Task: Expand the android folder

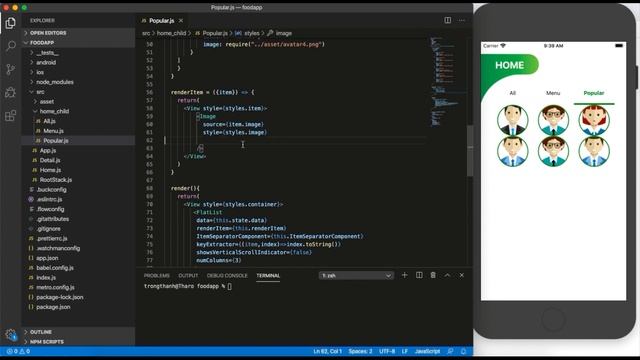Action: pyautogui.click(x=78, y=62)
